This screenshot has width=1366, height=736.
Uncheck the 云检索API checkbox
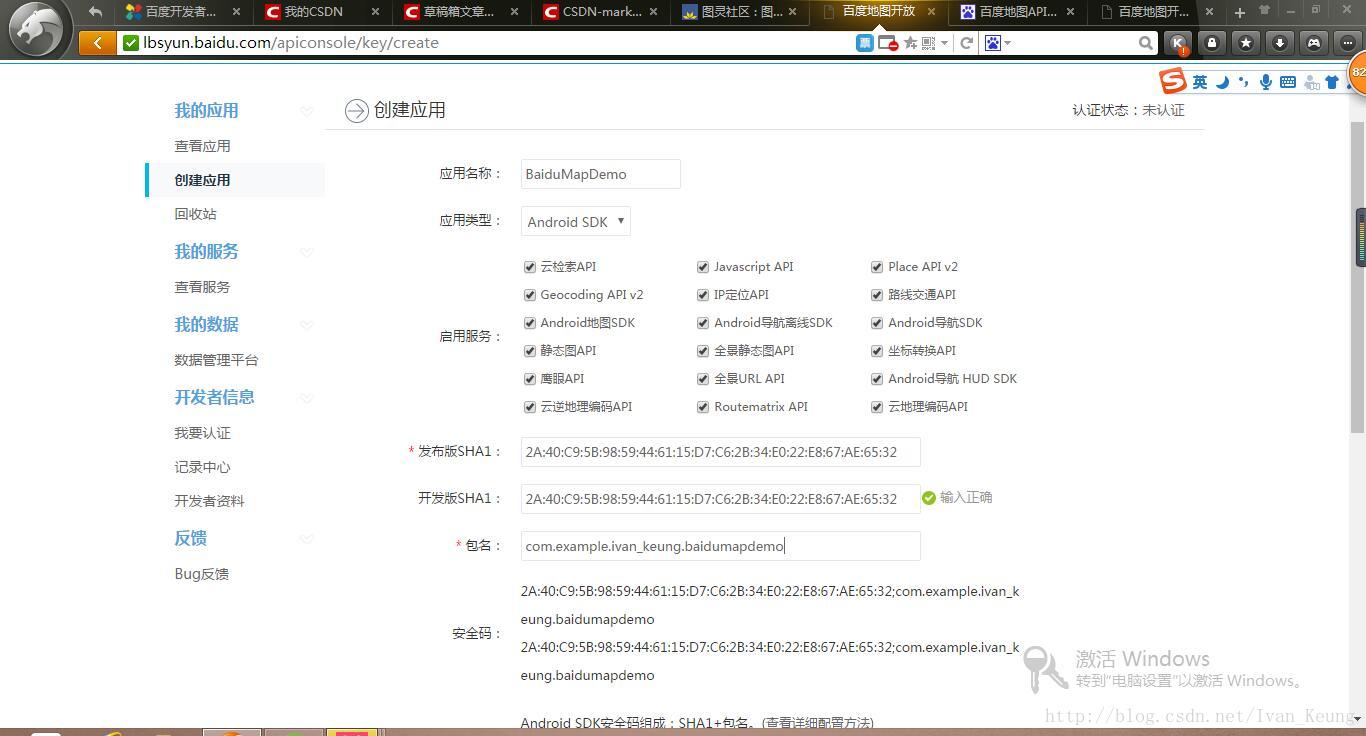(x=530, y=267)
